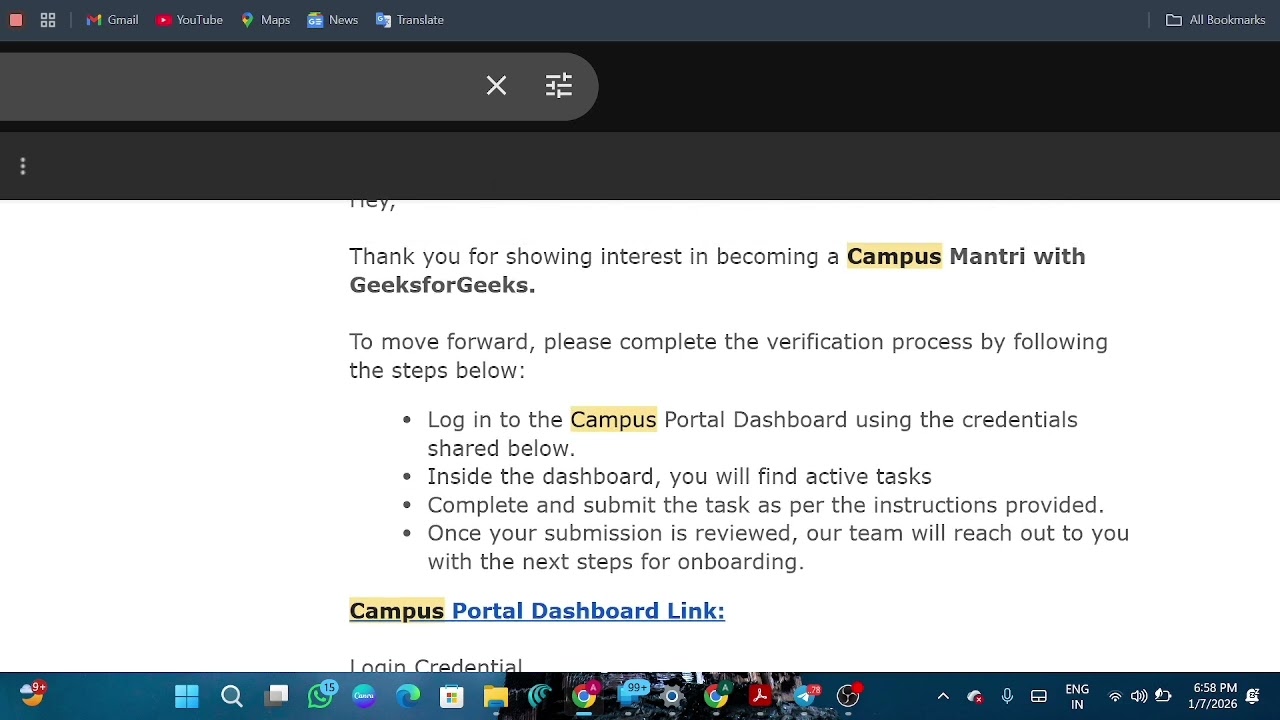Open Task View on the taskbar

(x=277, y=696)
